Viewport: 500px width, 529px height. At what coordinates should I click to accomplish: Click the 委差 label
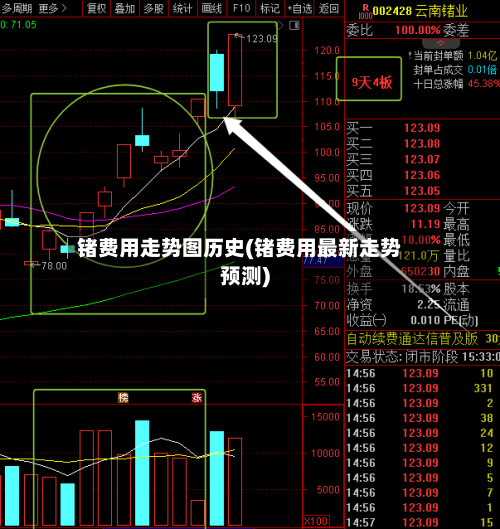point(456,30)
